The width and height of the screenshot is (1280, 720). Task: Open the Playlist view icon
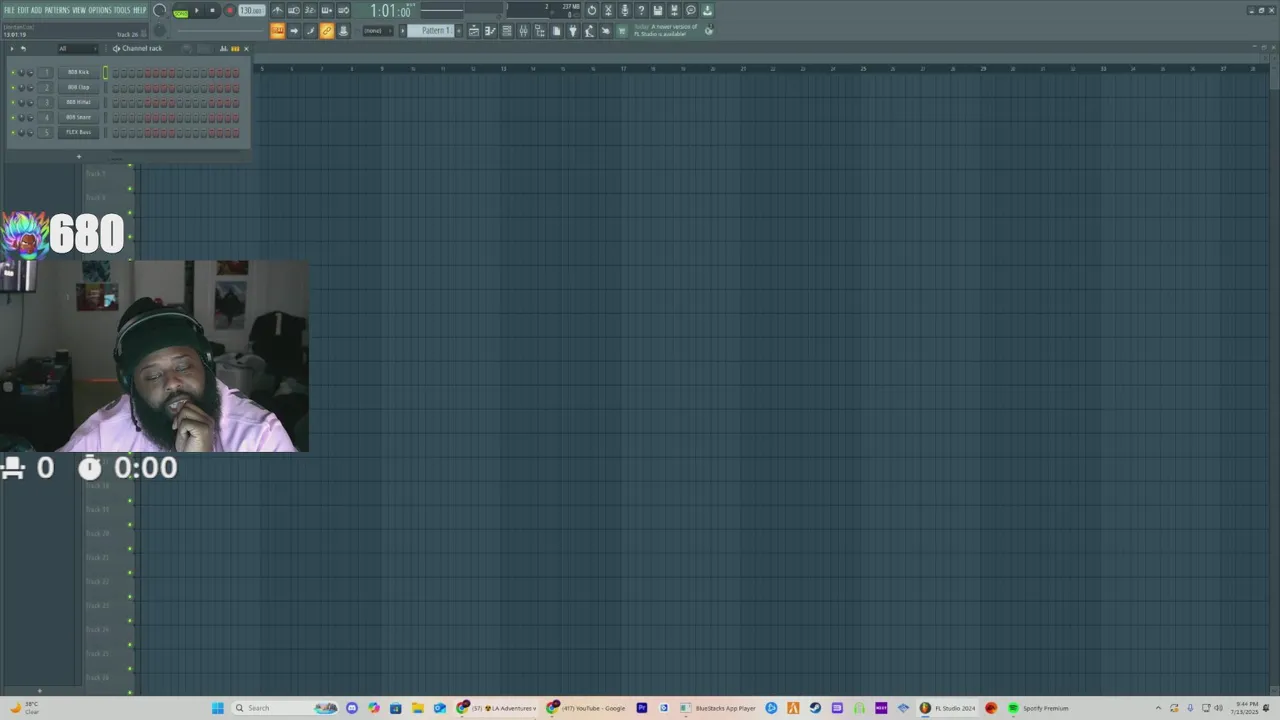pyautogui.click(x=474, y=31)
